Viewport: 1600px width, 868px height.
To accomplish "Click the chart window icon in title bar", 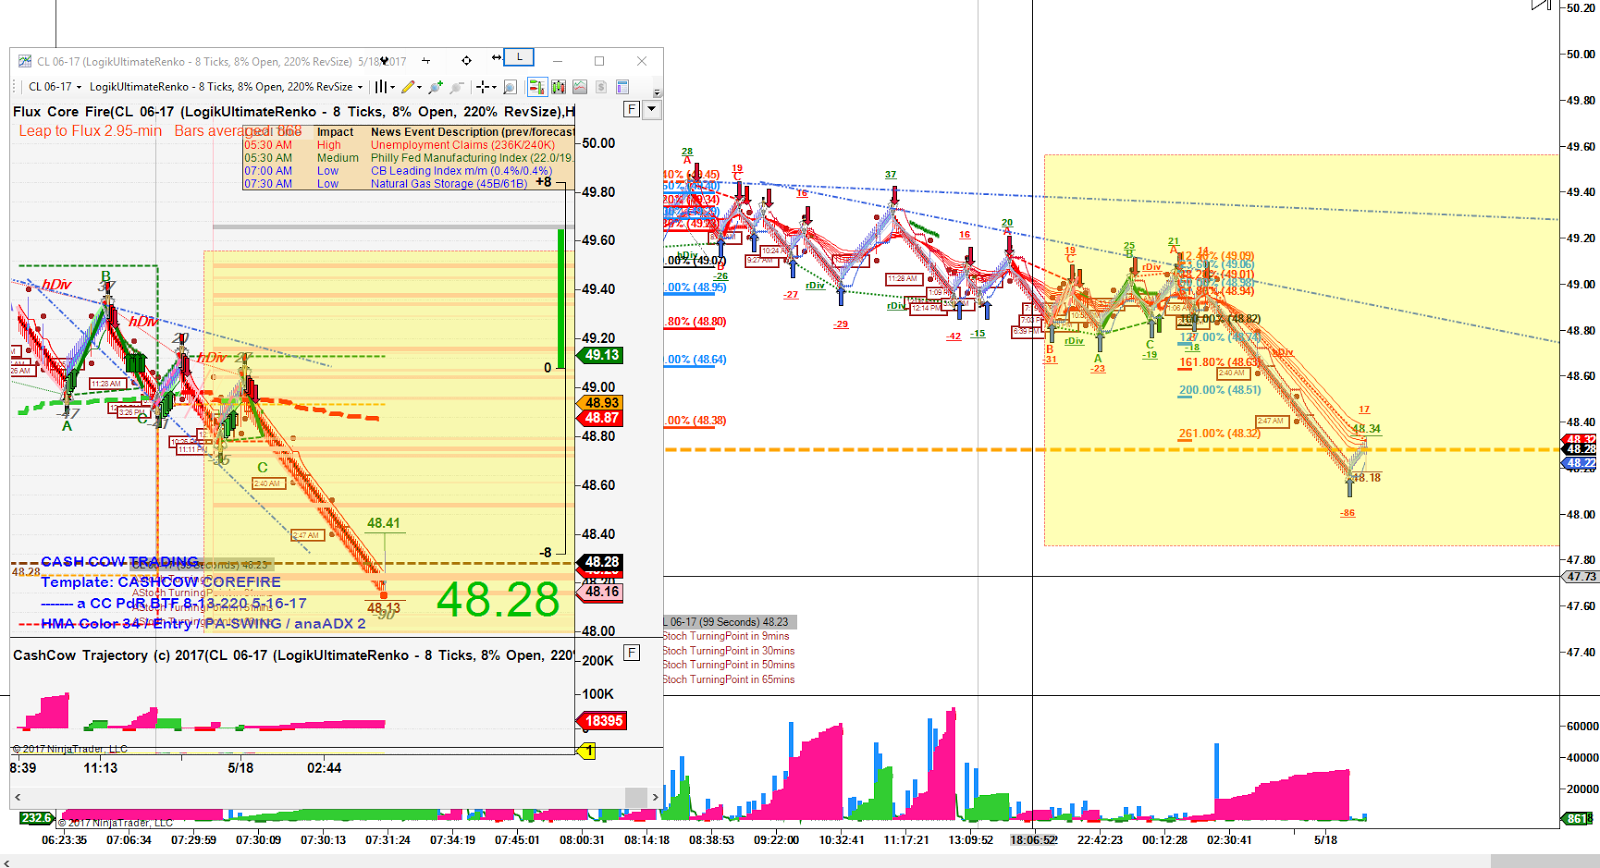I will tap(25, 61).
